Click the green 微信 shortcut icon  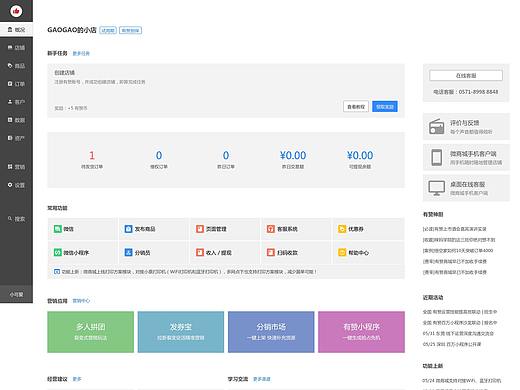pyautogui.click(x=58, y=229)
